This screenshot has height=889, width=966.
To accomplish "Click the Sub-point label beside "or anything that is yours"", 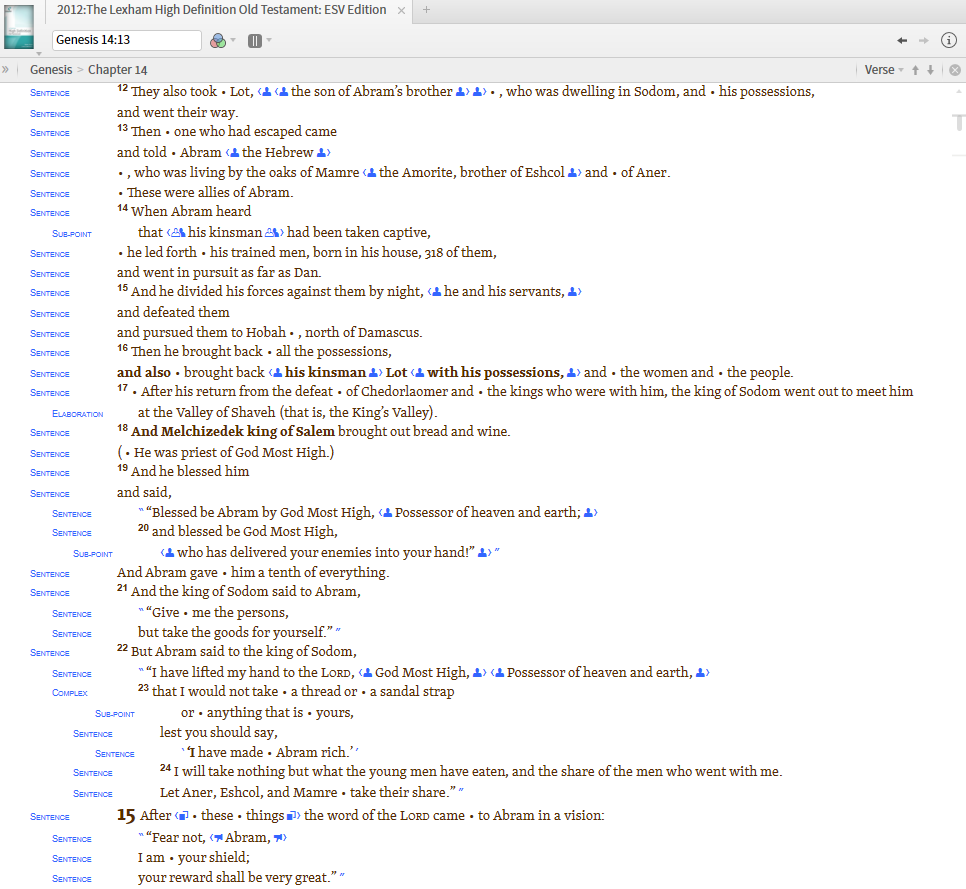I will 115,714.
